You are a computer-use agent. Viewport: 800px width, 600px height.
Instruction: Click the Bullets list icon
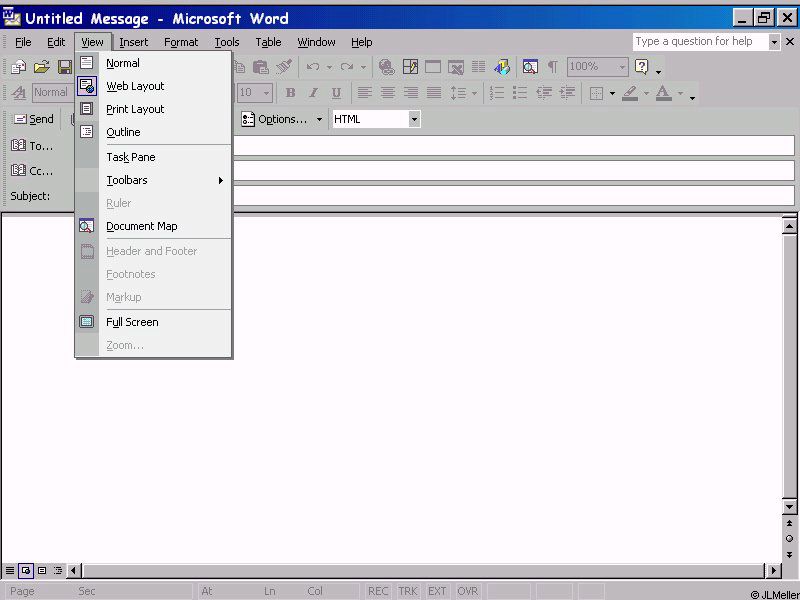pyautogui.click(x=520, y=93)
